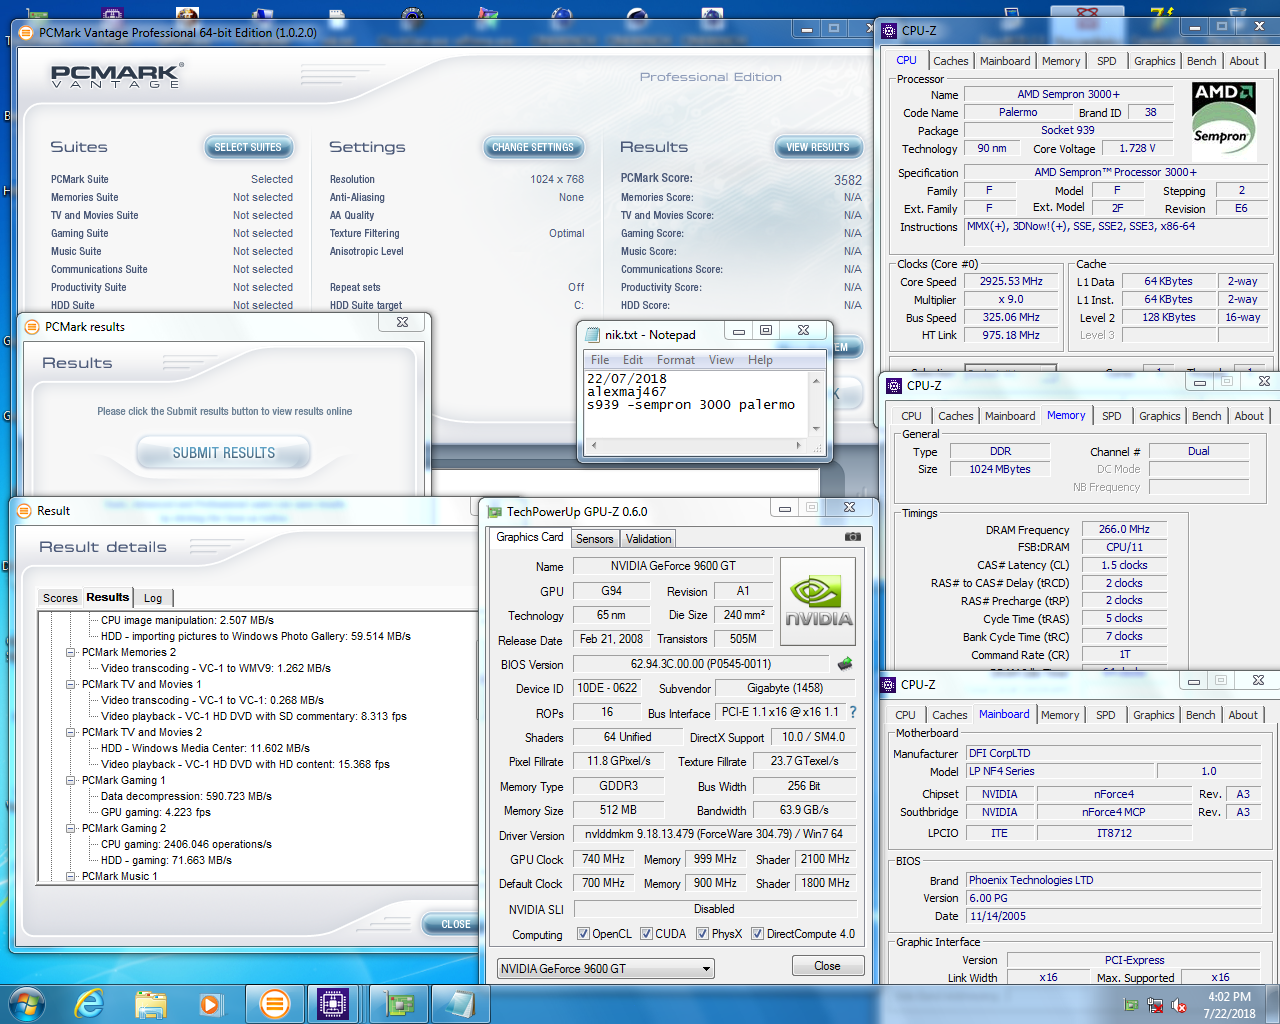Click the DRAM Frequency value 266.0 MHz

[1124, 529]
